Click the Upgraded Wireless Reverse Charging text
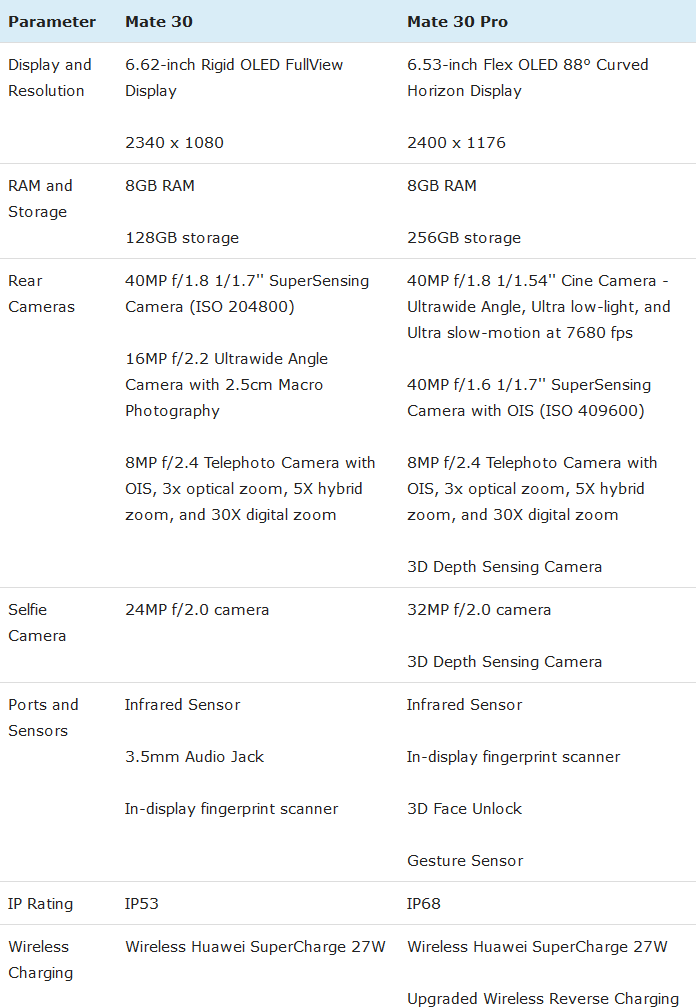The height and width of the screenshot is (1007, 696). click(543, 998)
